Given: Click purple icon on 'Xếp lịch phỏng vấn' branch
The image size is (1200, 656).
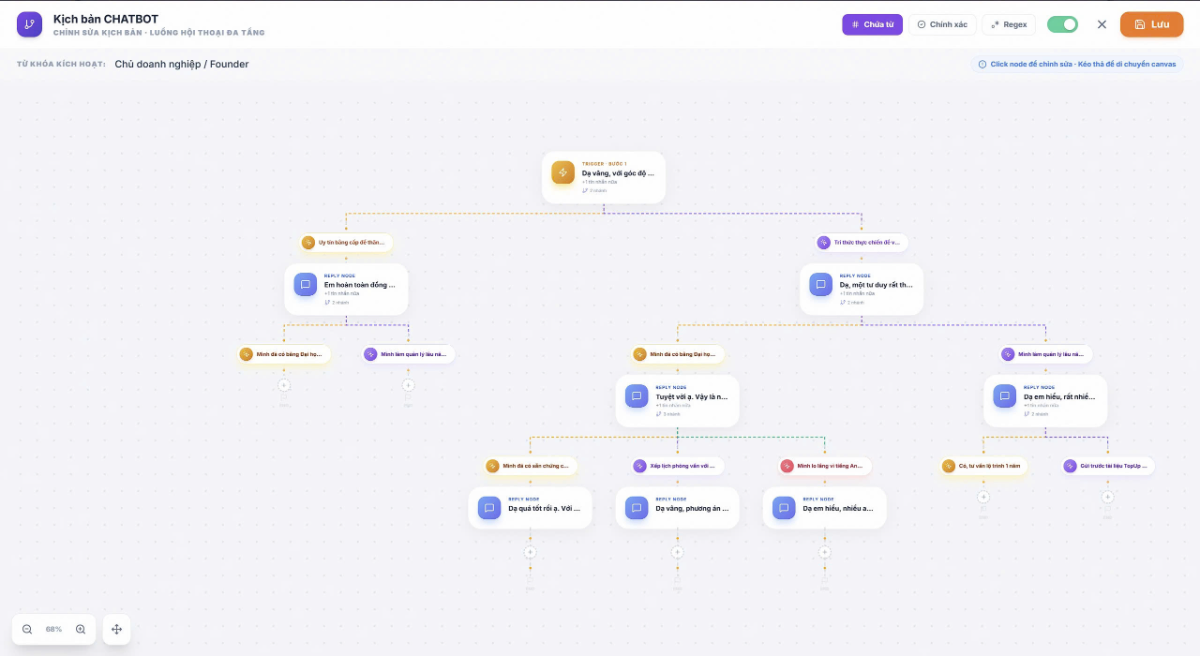Looking at the screenshot, I should coord(640,466).
